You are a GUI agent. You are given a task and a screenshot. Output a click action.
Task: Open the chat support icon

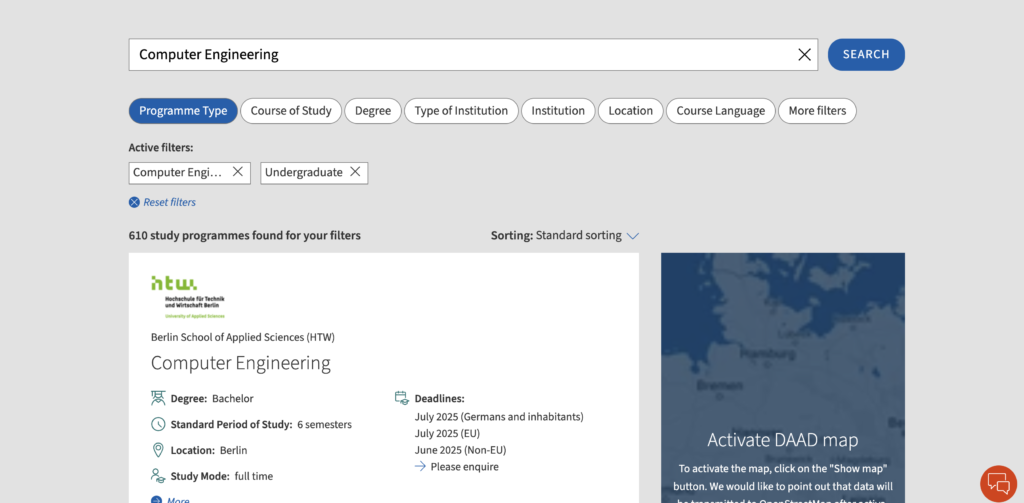998,484
